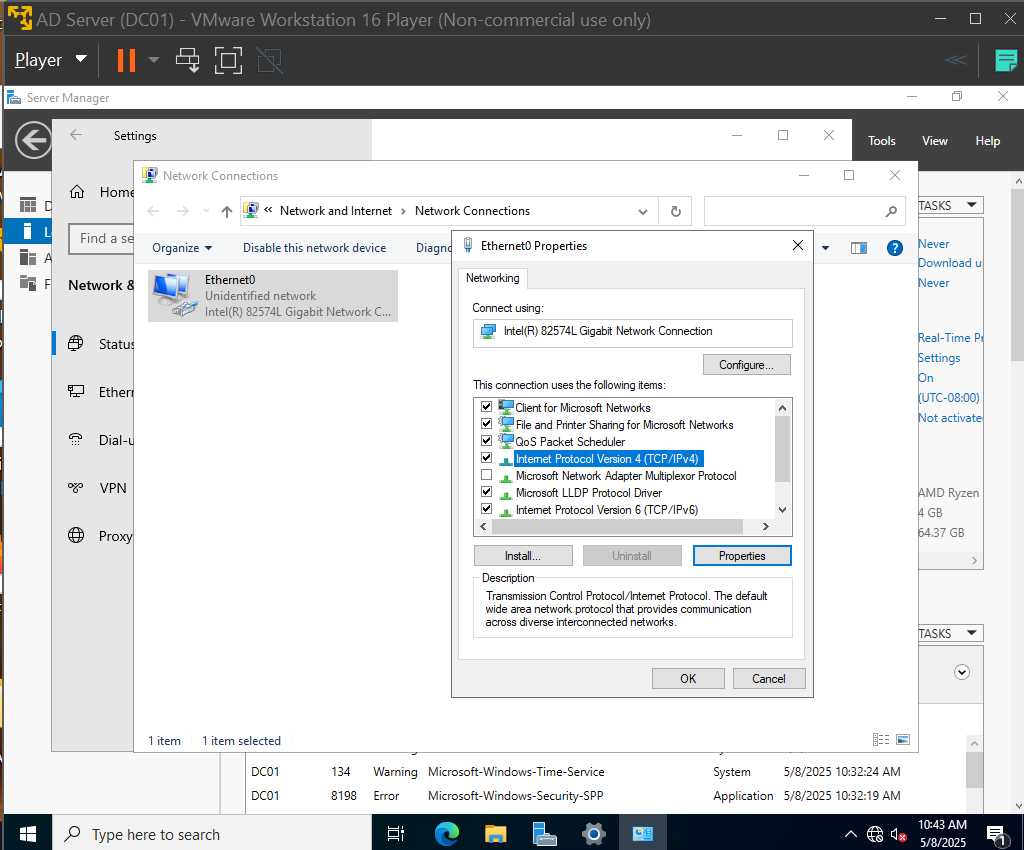Viewport: 1024px width, 850px height.
Task: Open VMware notes panel icon
Action: 1006,60
